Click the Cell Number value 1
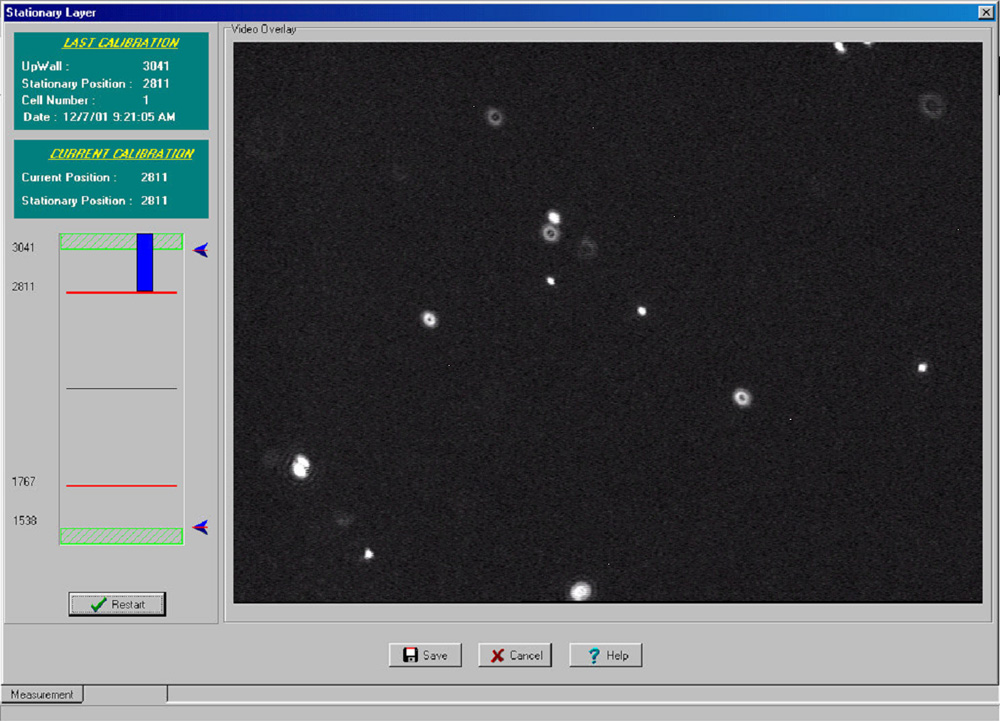This screenshot has width=1000, height=721. (145, 100)
